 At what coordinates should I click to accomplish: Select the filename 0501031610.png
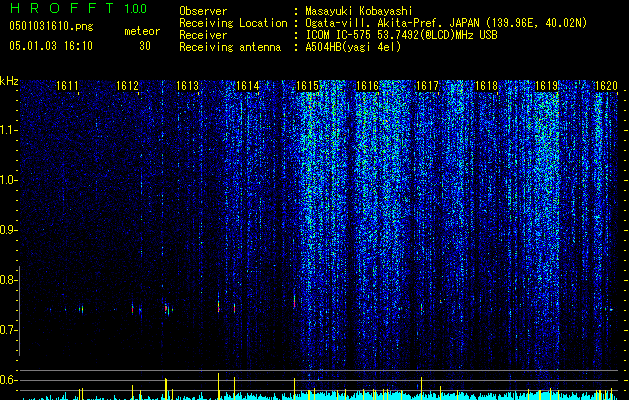point(51,27)
